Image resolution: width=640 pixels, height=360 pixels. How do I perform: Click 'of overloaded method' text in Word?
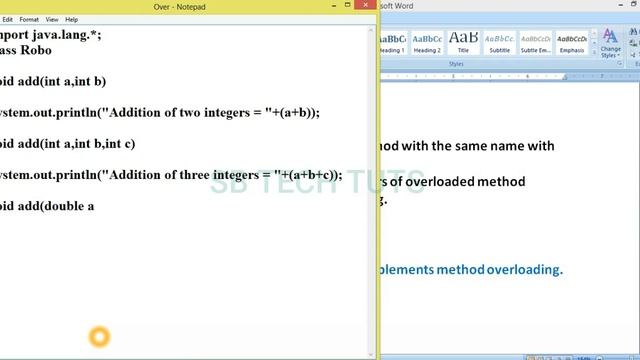coord(457,181)
